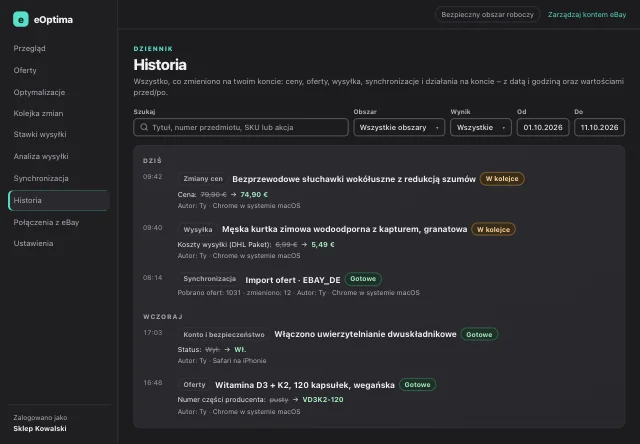Follow the Zarządzaj kontem eBay link
This screenshot has width=640, height=444.
tap(587, 15)
